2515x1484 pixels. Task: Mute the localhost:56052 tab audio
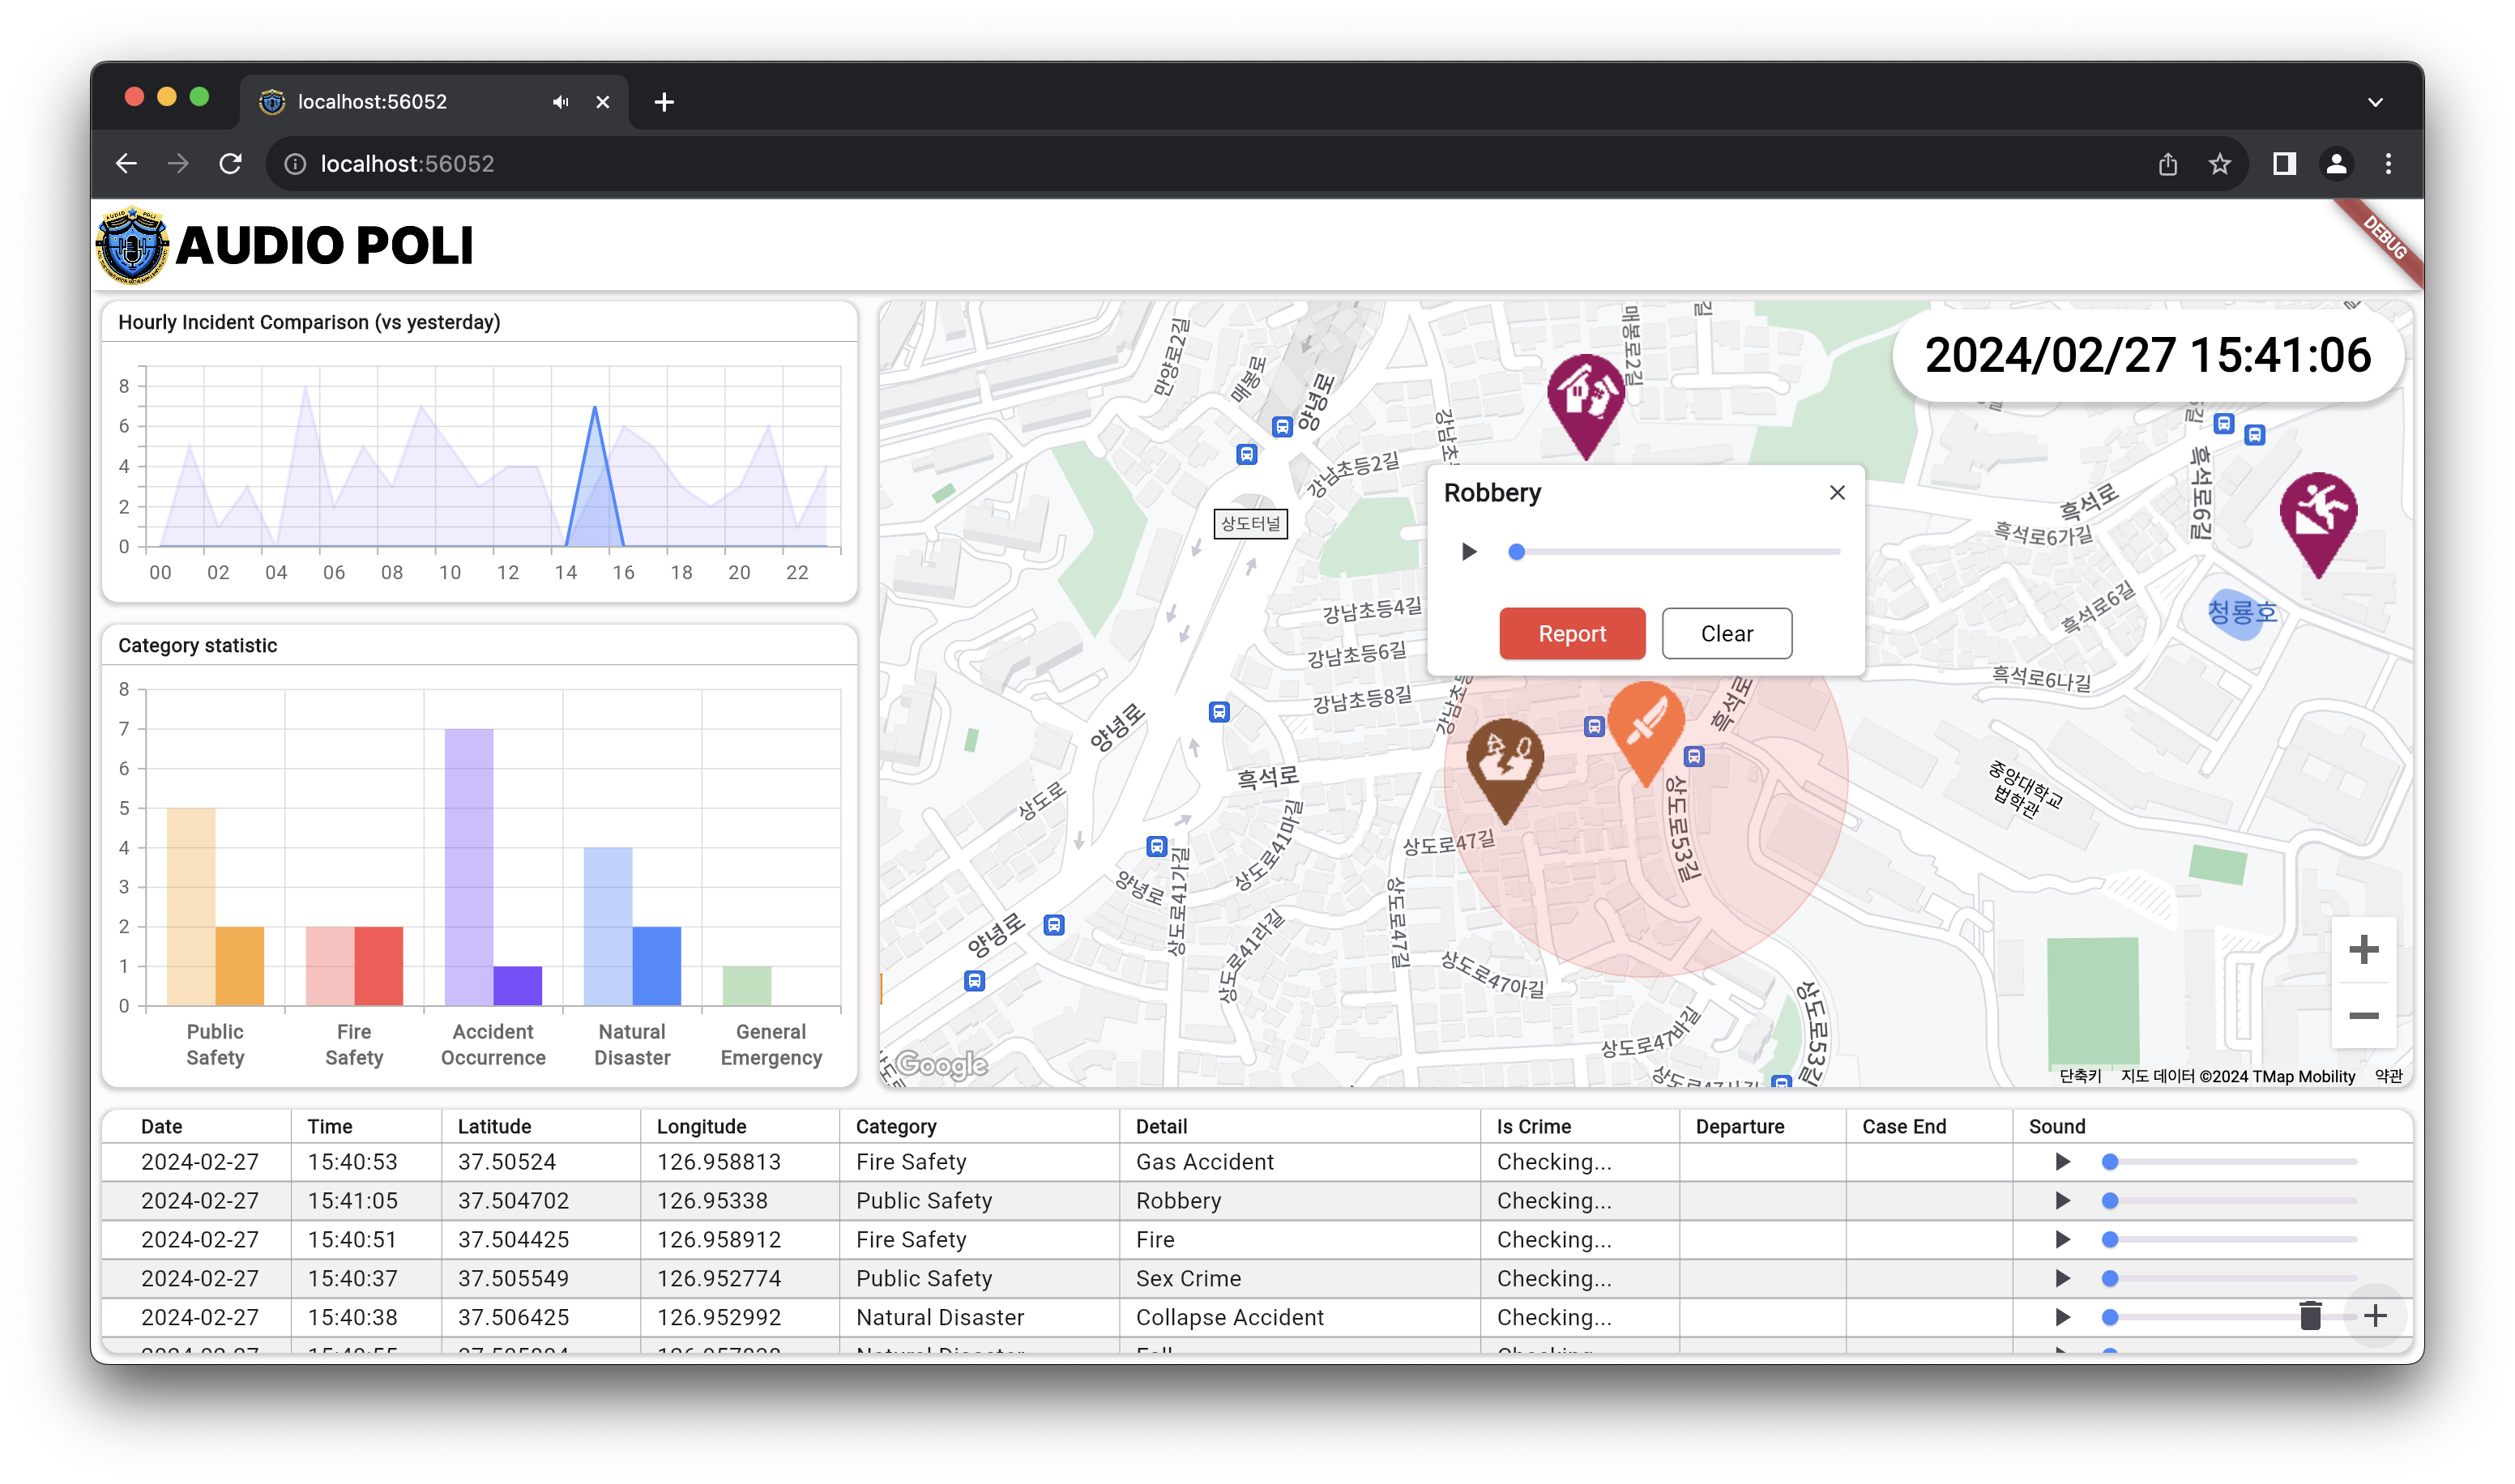[561, 102]
